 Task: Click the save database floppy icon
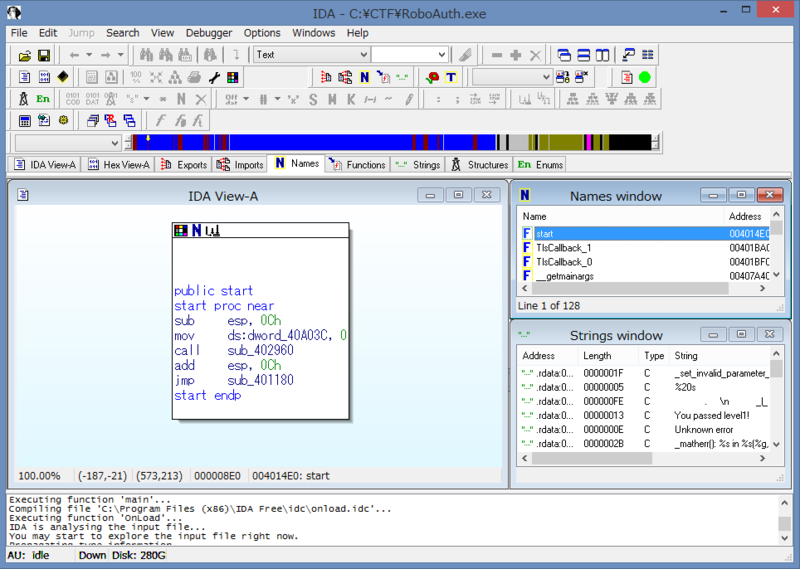44,55
